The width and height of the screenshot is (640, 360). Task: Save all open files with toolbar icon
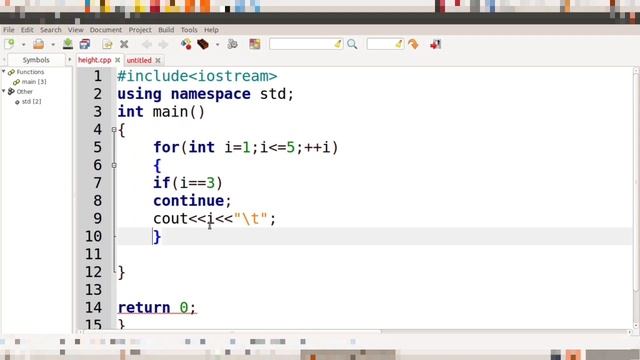(x=85, y=44)
